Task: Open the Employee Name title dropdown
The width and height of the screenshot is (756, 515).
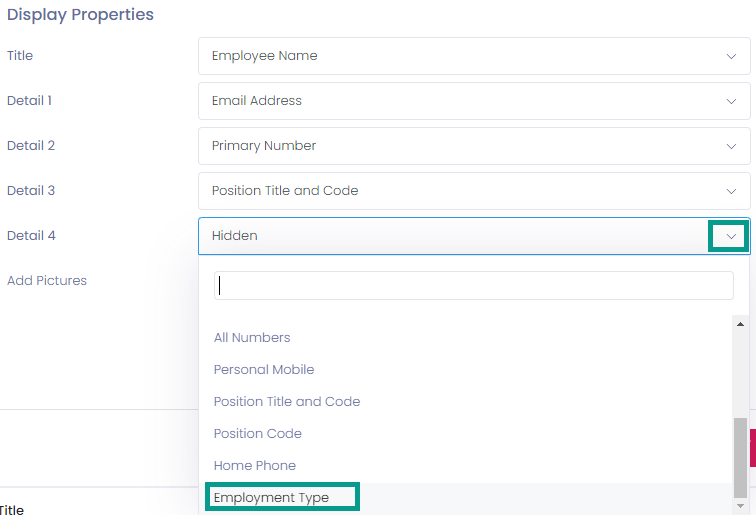Action: click(x=474, y=56)
